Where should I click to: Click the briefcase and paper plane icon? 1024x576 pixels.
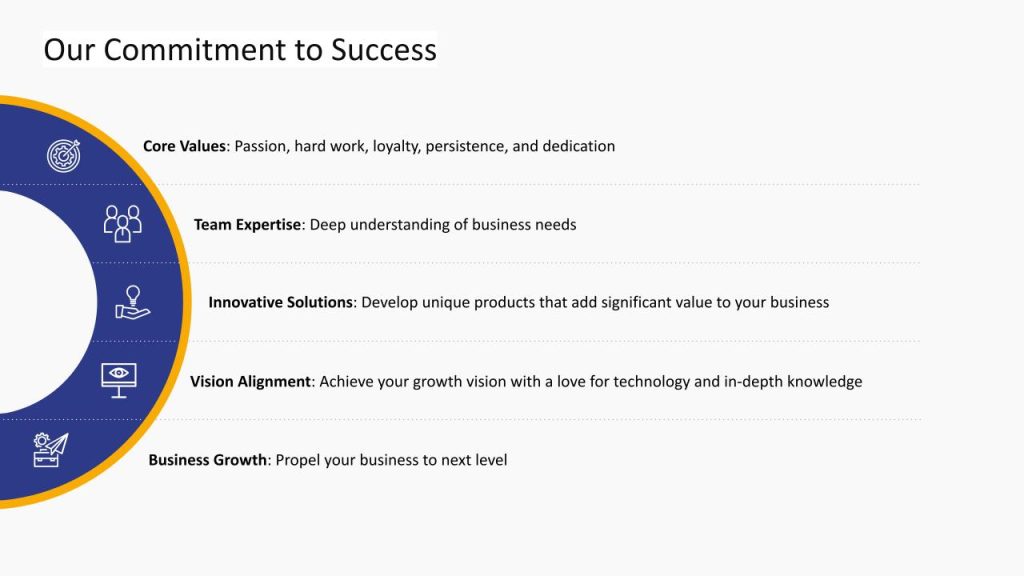pos(51,450)
